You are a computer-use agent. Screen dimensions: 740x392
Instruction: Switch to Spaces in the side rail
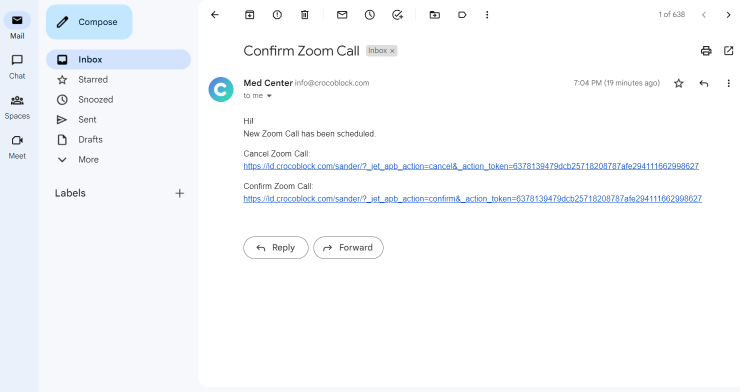tap(17, 107)
